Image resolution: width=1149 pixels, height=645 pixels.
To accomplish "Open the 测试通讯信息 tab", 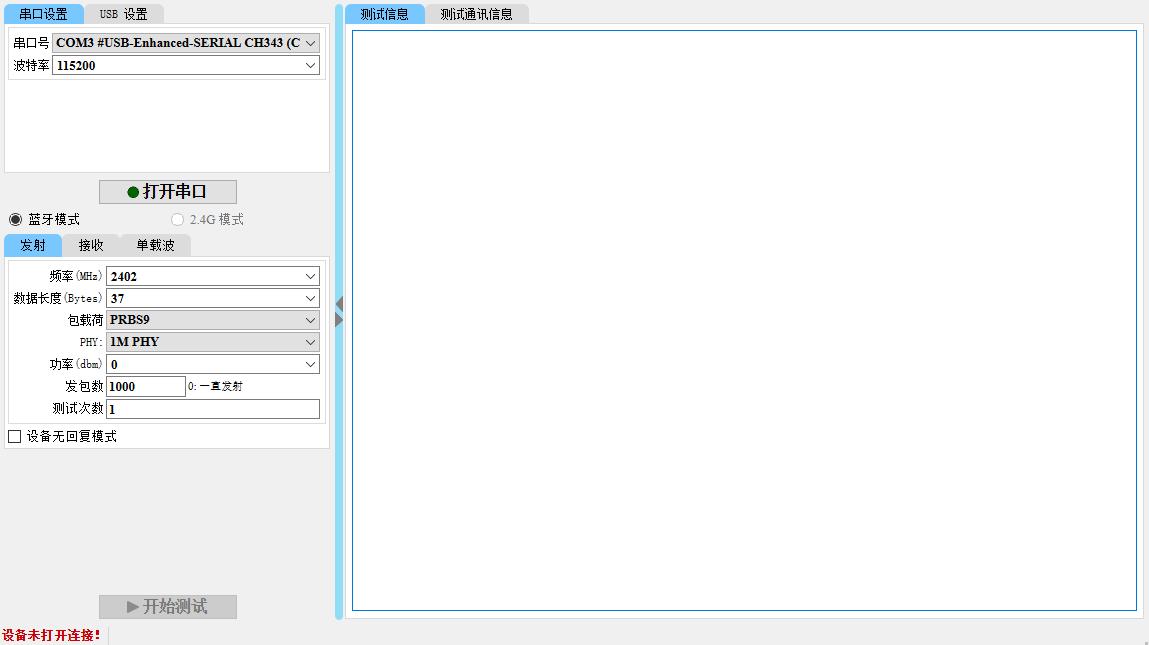I will pyautogui.click(x=476, y=14).
